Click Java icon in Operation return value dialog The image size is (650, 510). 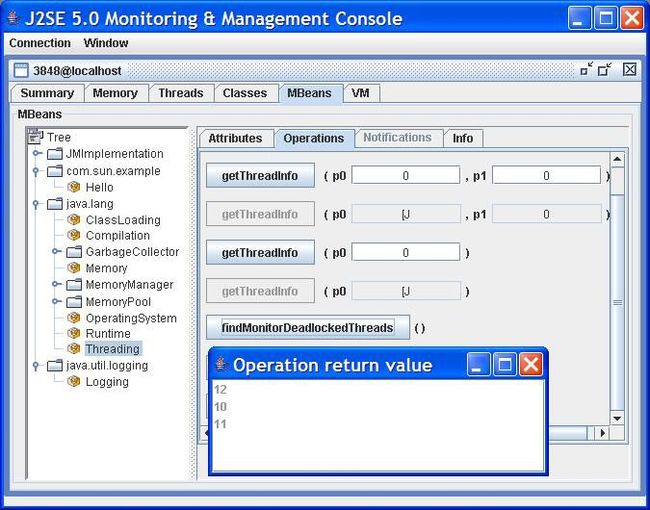click(x=221, y=364)
